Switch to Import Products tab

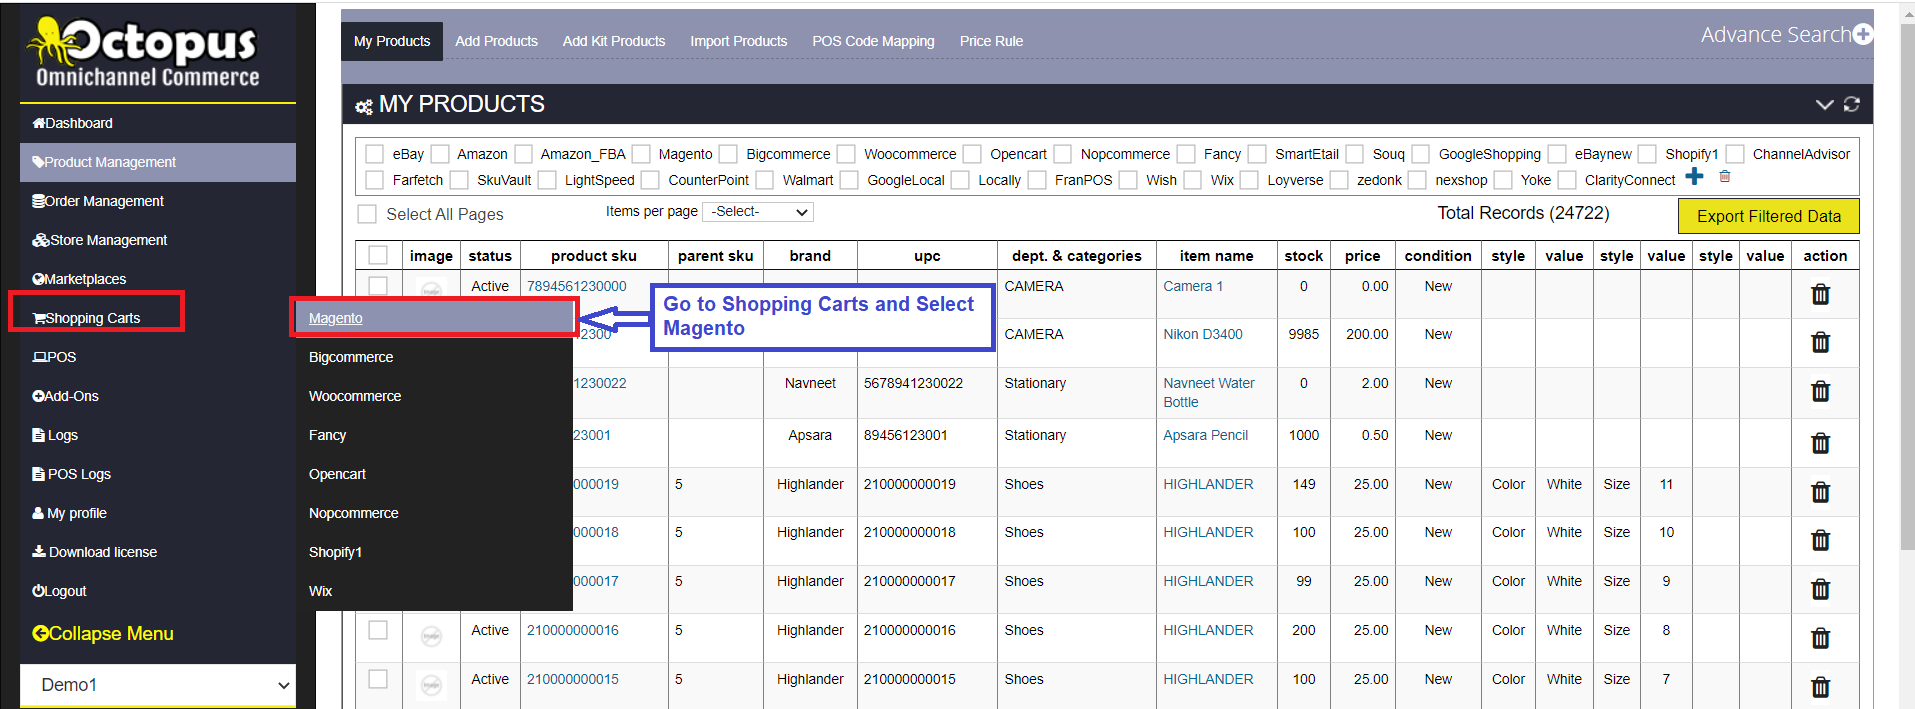click(738, 41)
